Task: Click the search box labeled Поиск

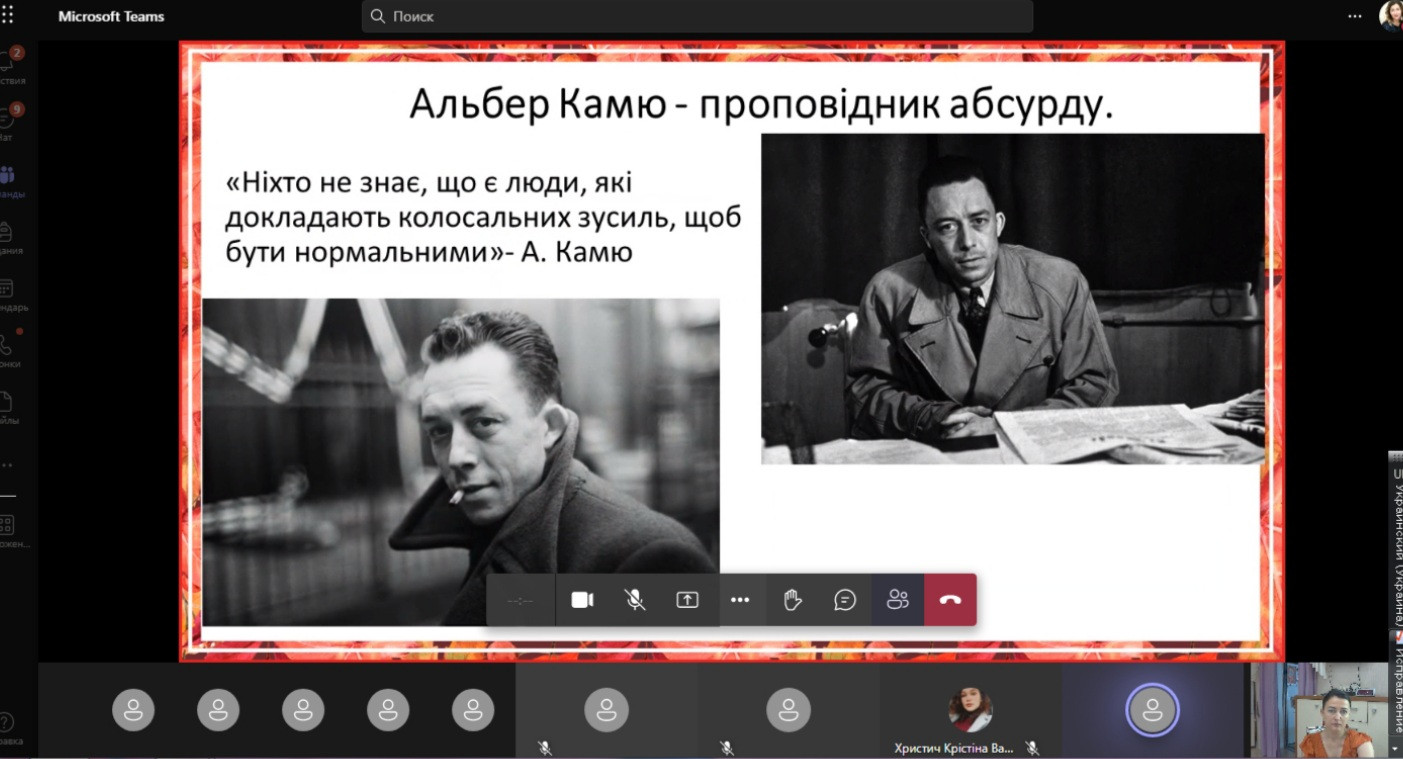Action: point(697,16)
